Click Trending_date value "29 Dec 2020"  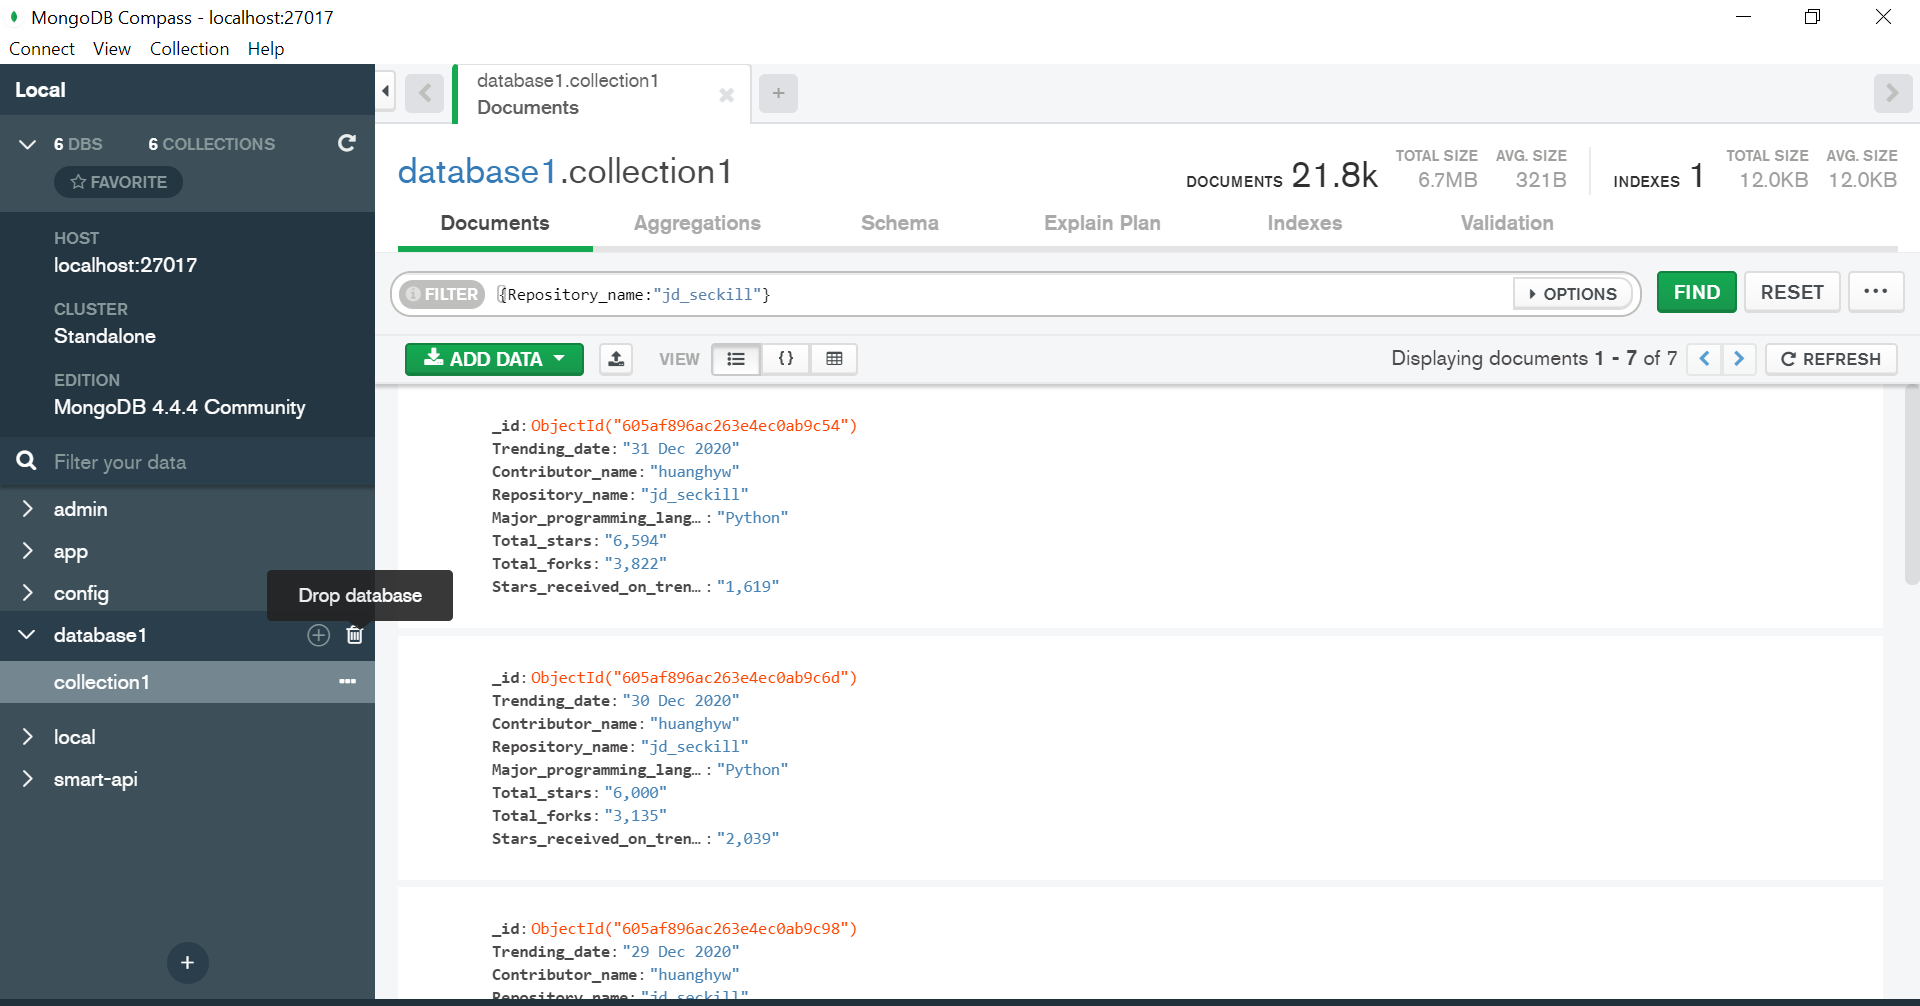point(681,952)
